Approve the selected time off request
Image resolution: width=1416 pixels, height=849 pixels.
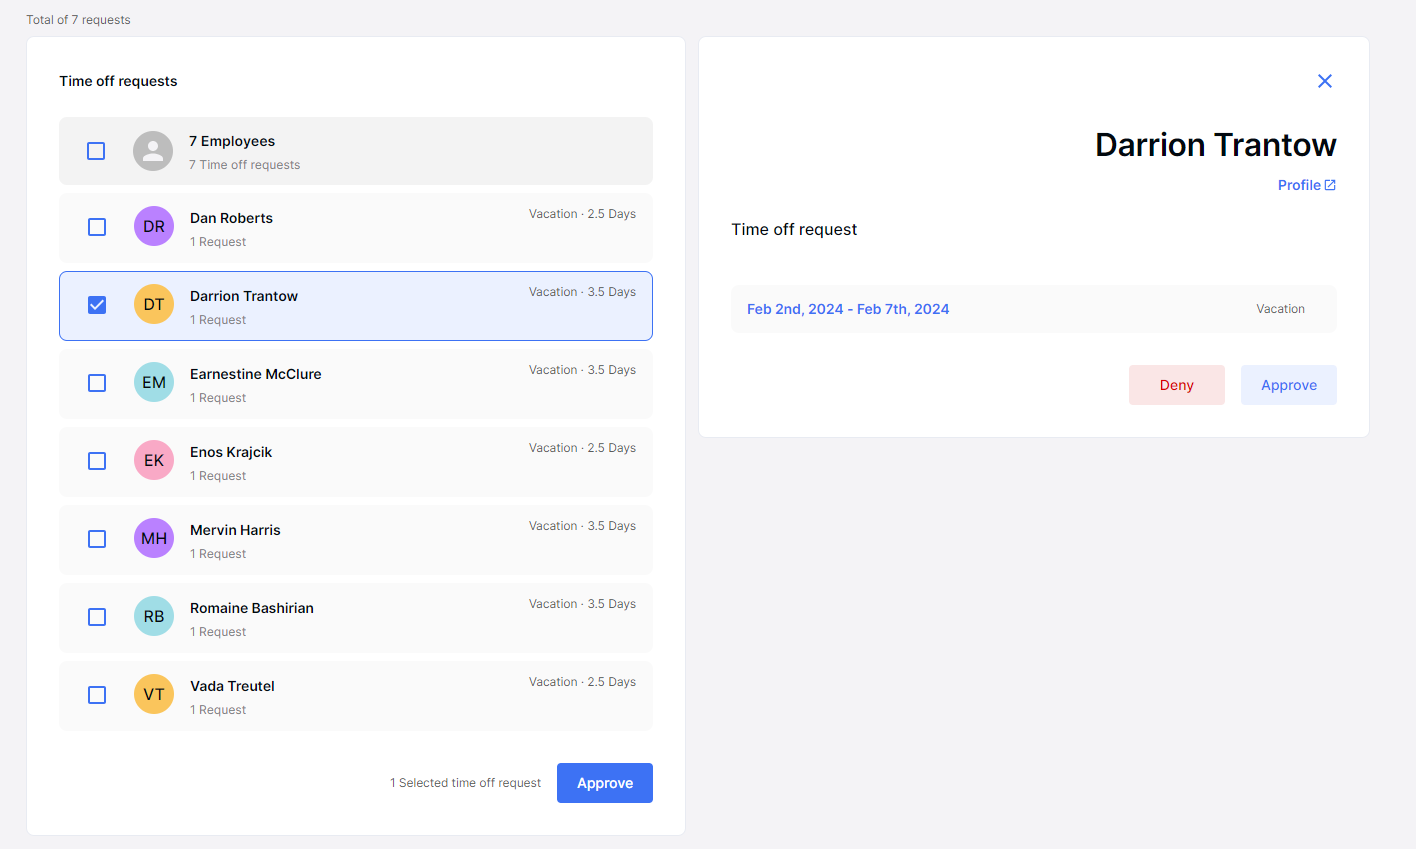[x=604, y=783]
